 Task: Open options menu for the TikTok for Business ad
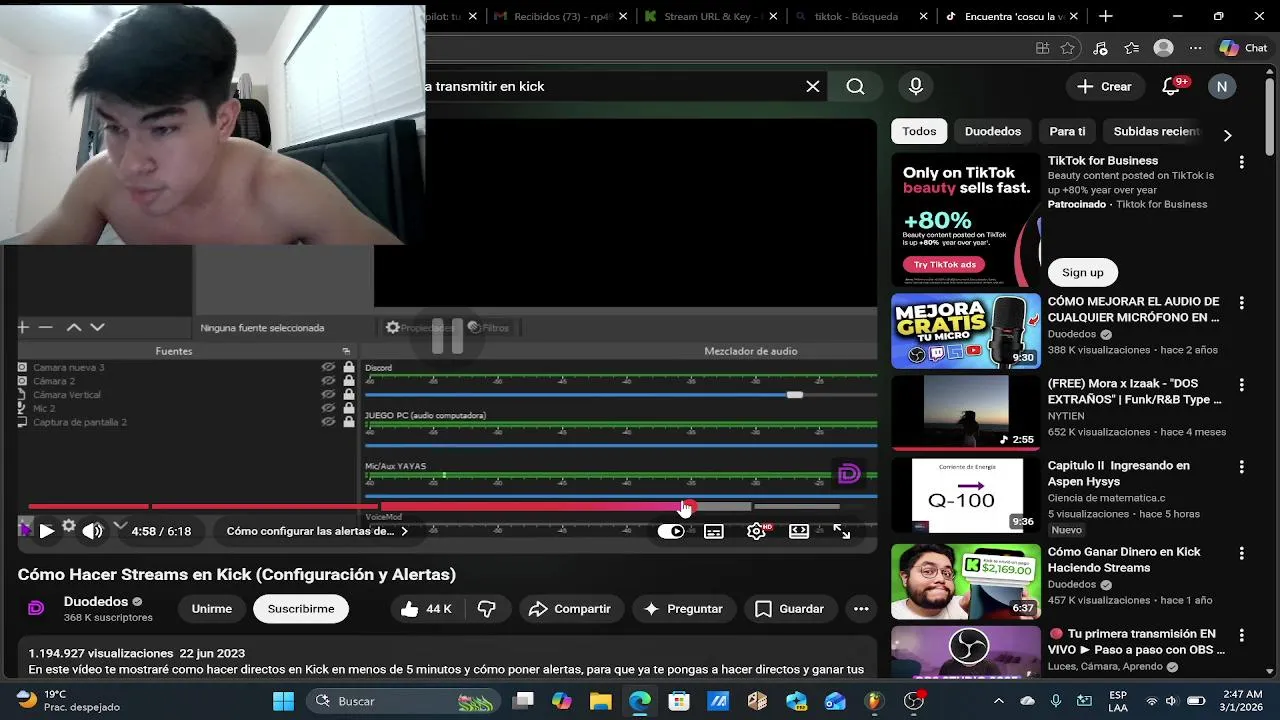point(1241,162)
